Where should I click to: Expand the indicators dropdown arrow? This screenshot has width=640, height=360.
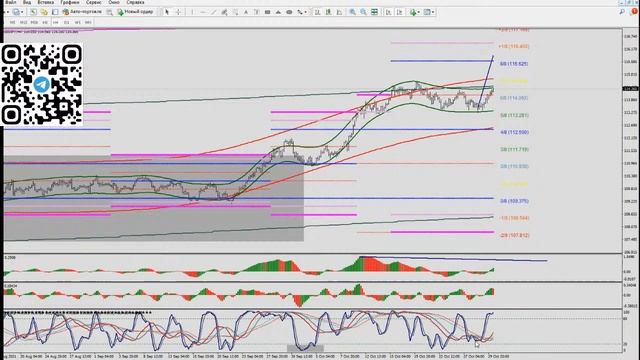419,12
